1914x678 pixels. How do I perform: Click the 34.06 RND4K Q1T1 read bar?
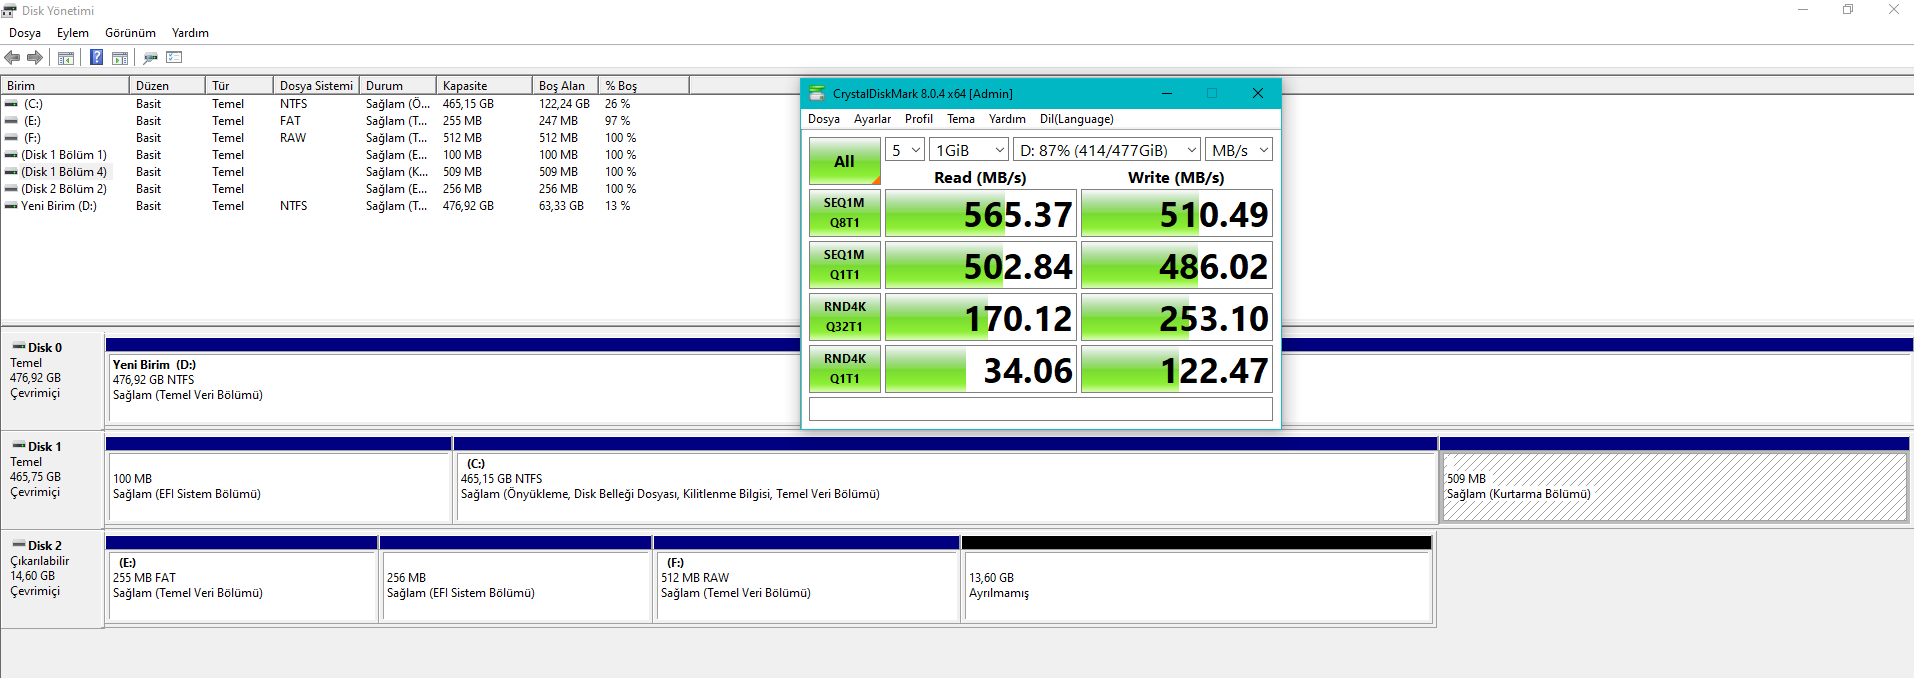(x=981, y=369)
